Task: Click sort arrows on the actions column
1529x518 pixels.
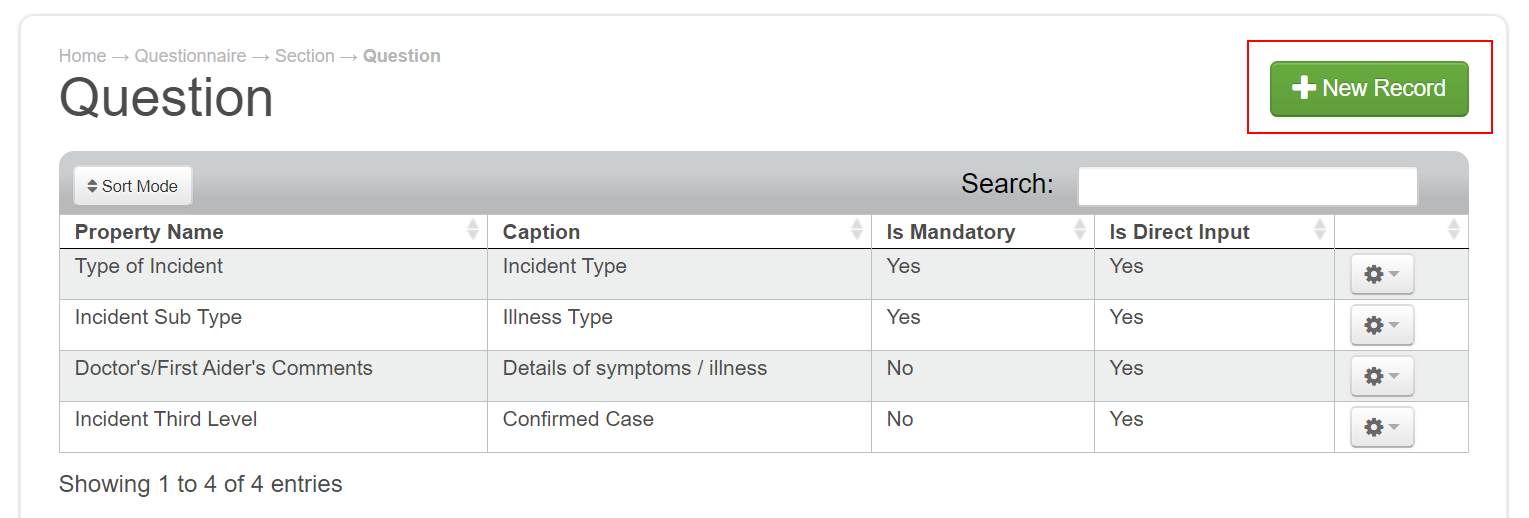Action: tap(1454, 231)
